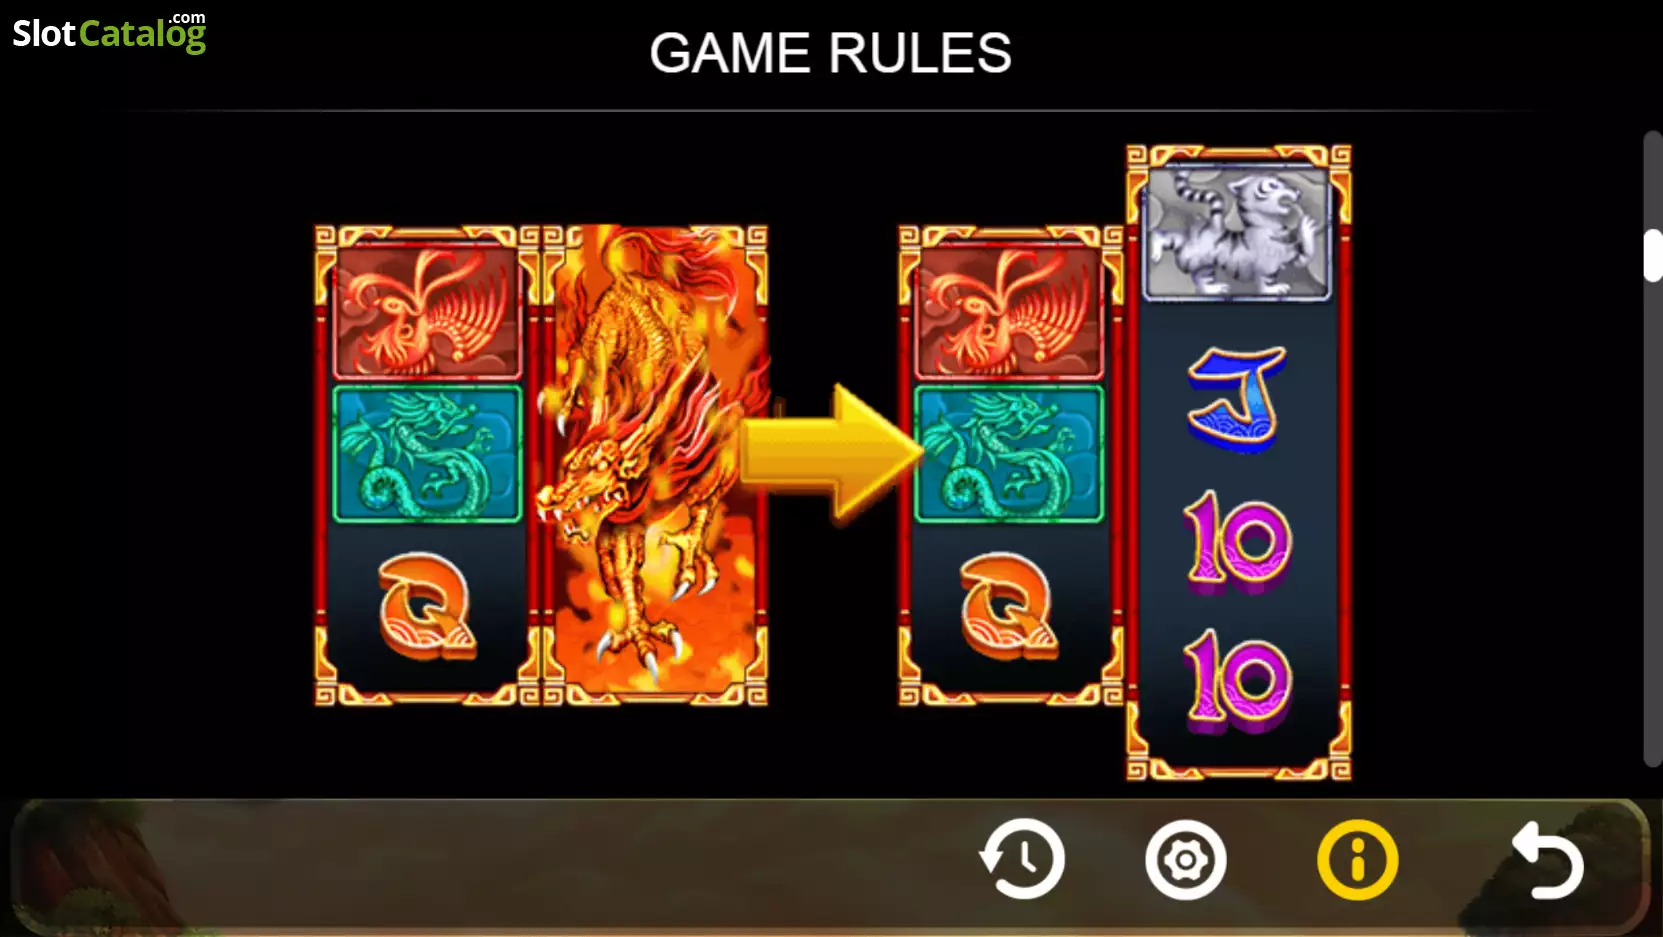Click the yellow arrow between reels
Image resolution: width=1663 pixels, height=937 pixels.
(x=832, y=453)
